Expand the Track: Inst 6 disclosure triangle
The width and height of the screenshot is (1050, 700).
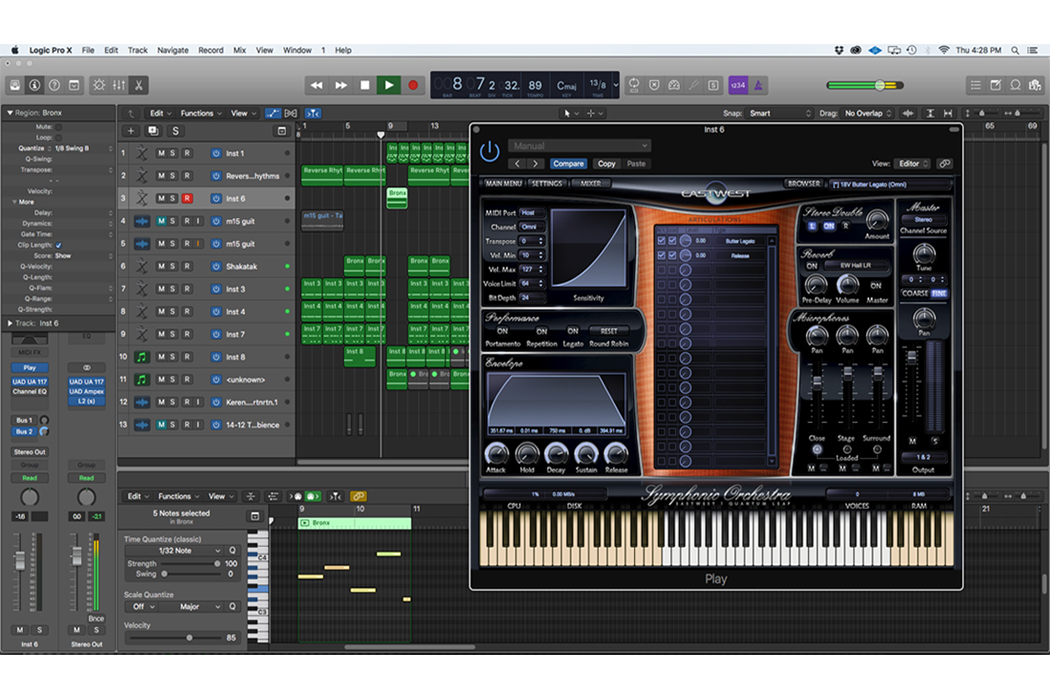(x=9, y=323)
